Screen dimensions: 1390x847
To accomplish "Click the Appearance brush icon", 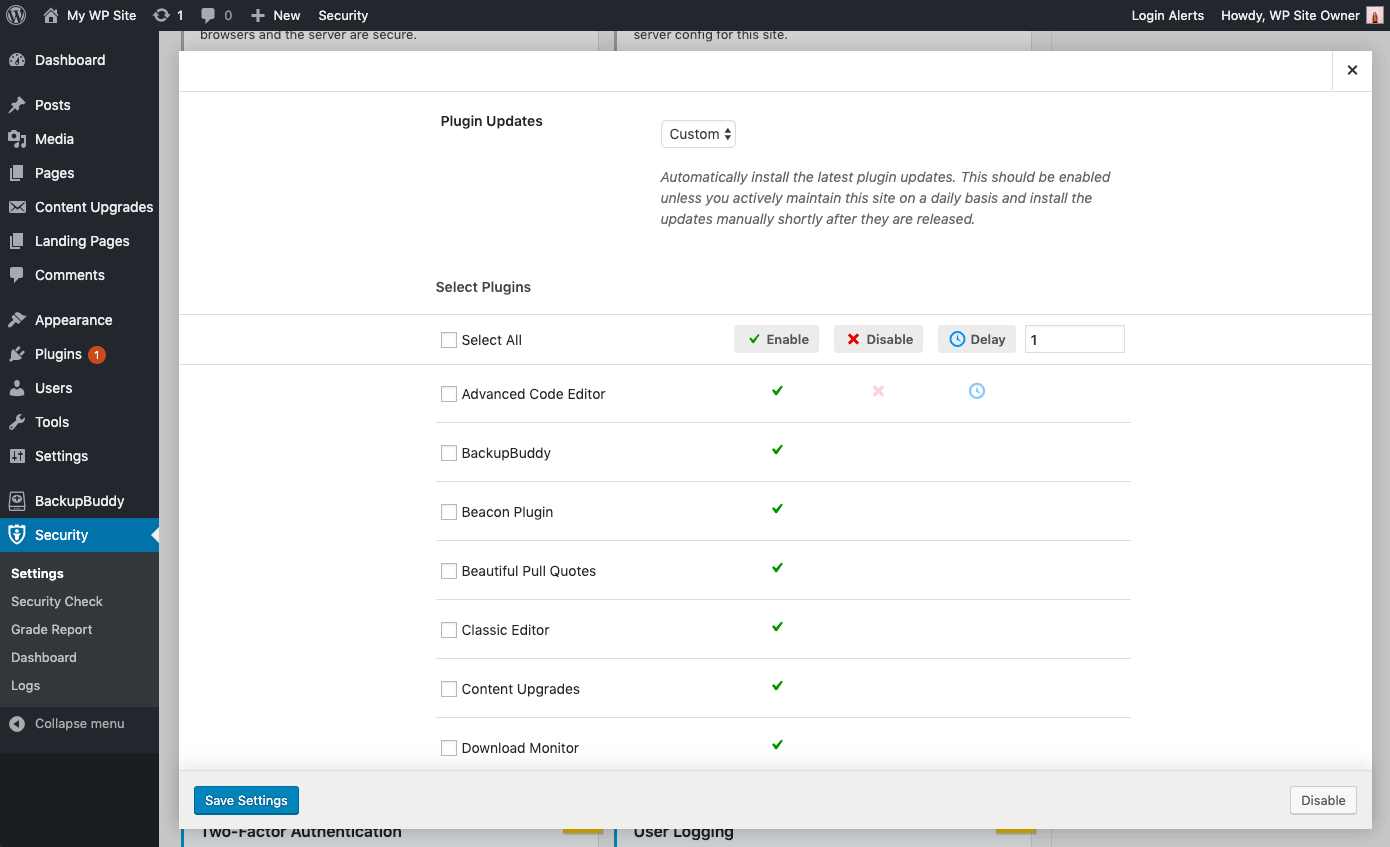I will [17, 320].
